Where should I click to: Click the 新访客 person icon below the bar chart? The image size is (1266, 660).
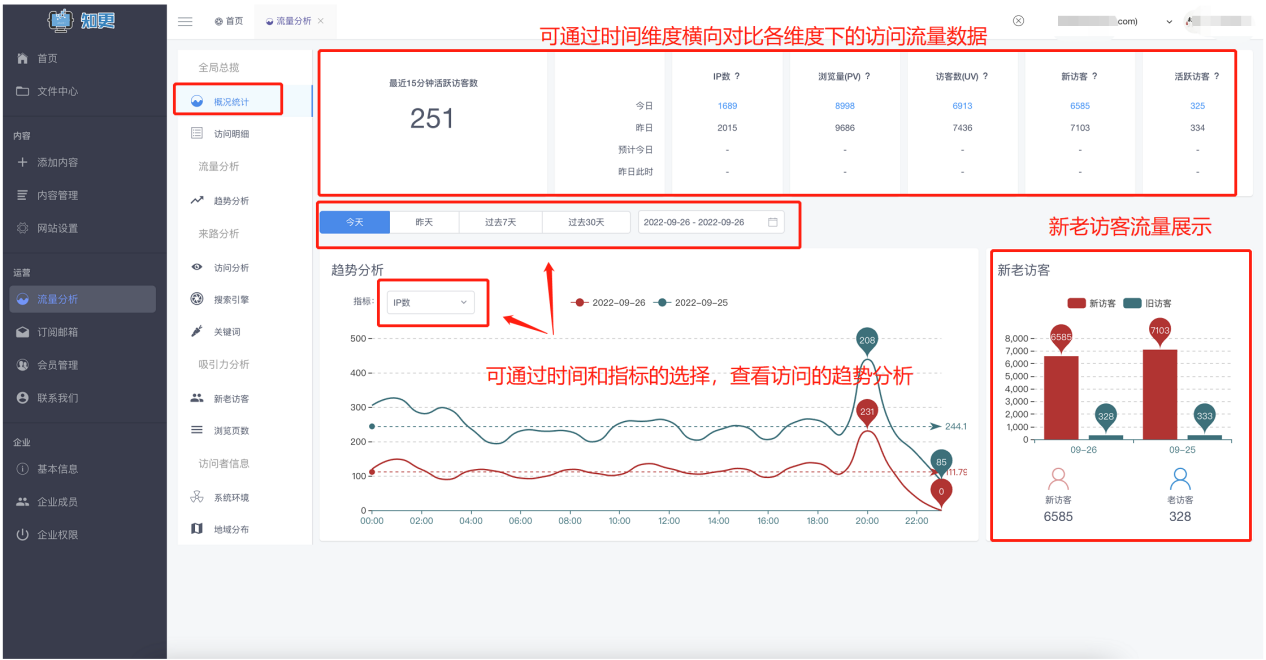point(1057,479)
